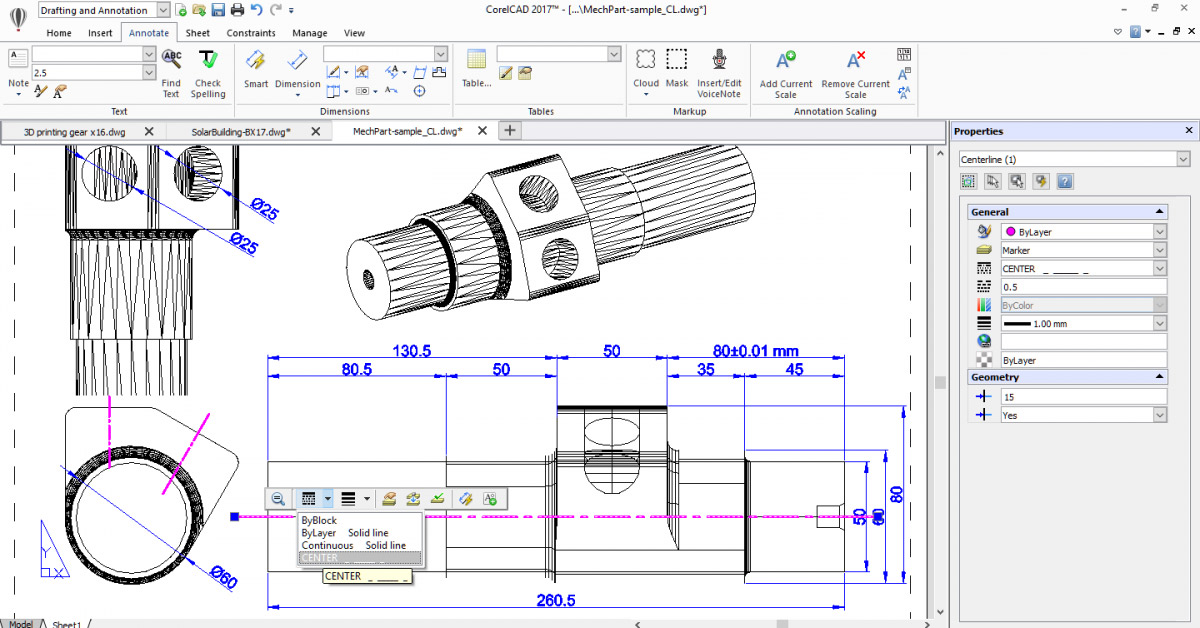Click the scale list icon in Annotation Scaling
1200x628 pixels.
coord(905,54)
